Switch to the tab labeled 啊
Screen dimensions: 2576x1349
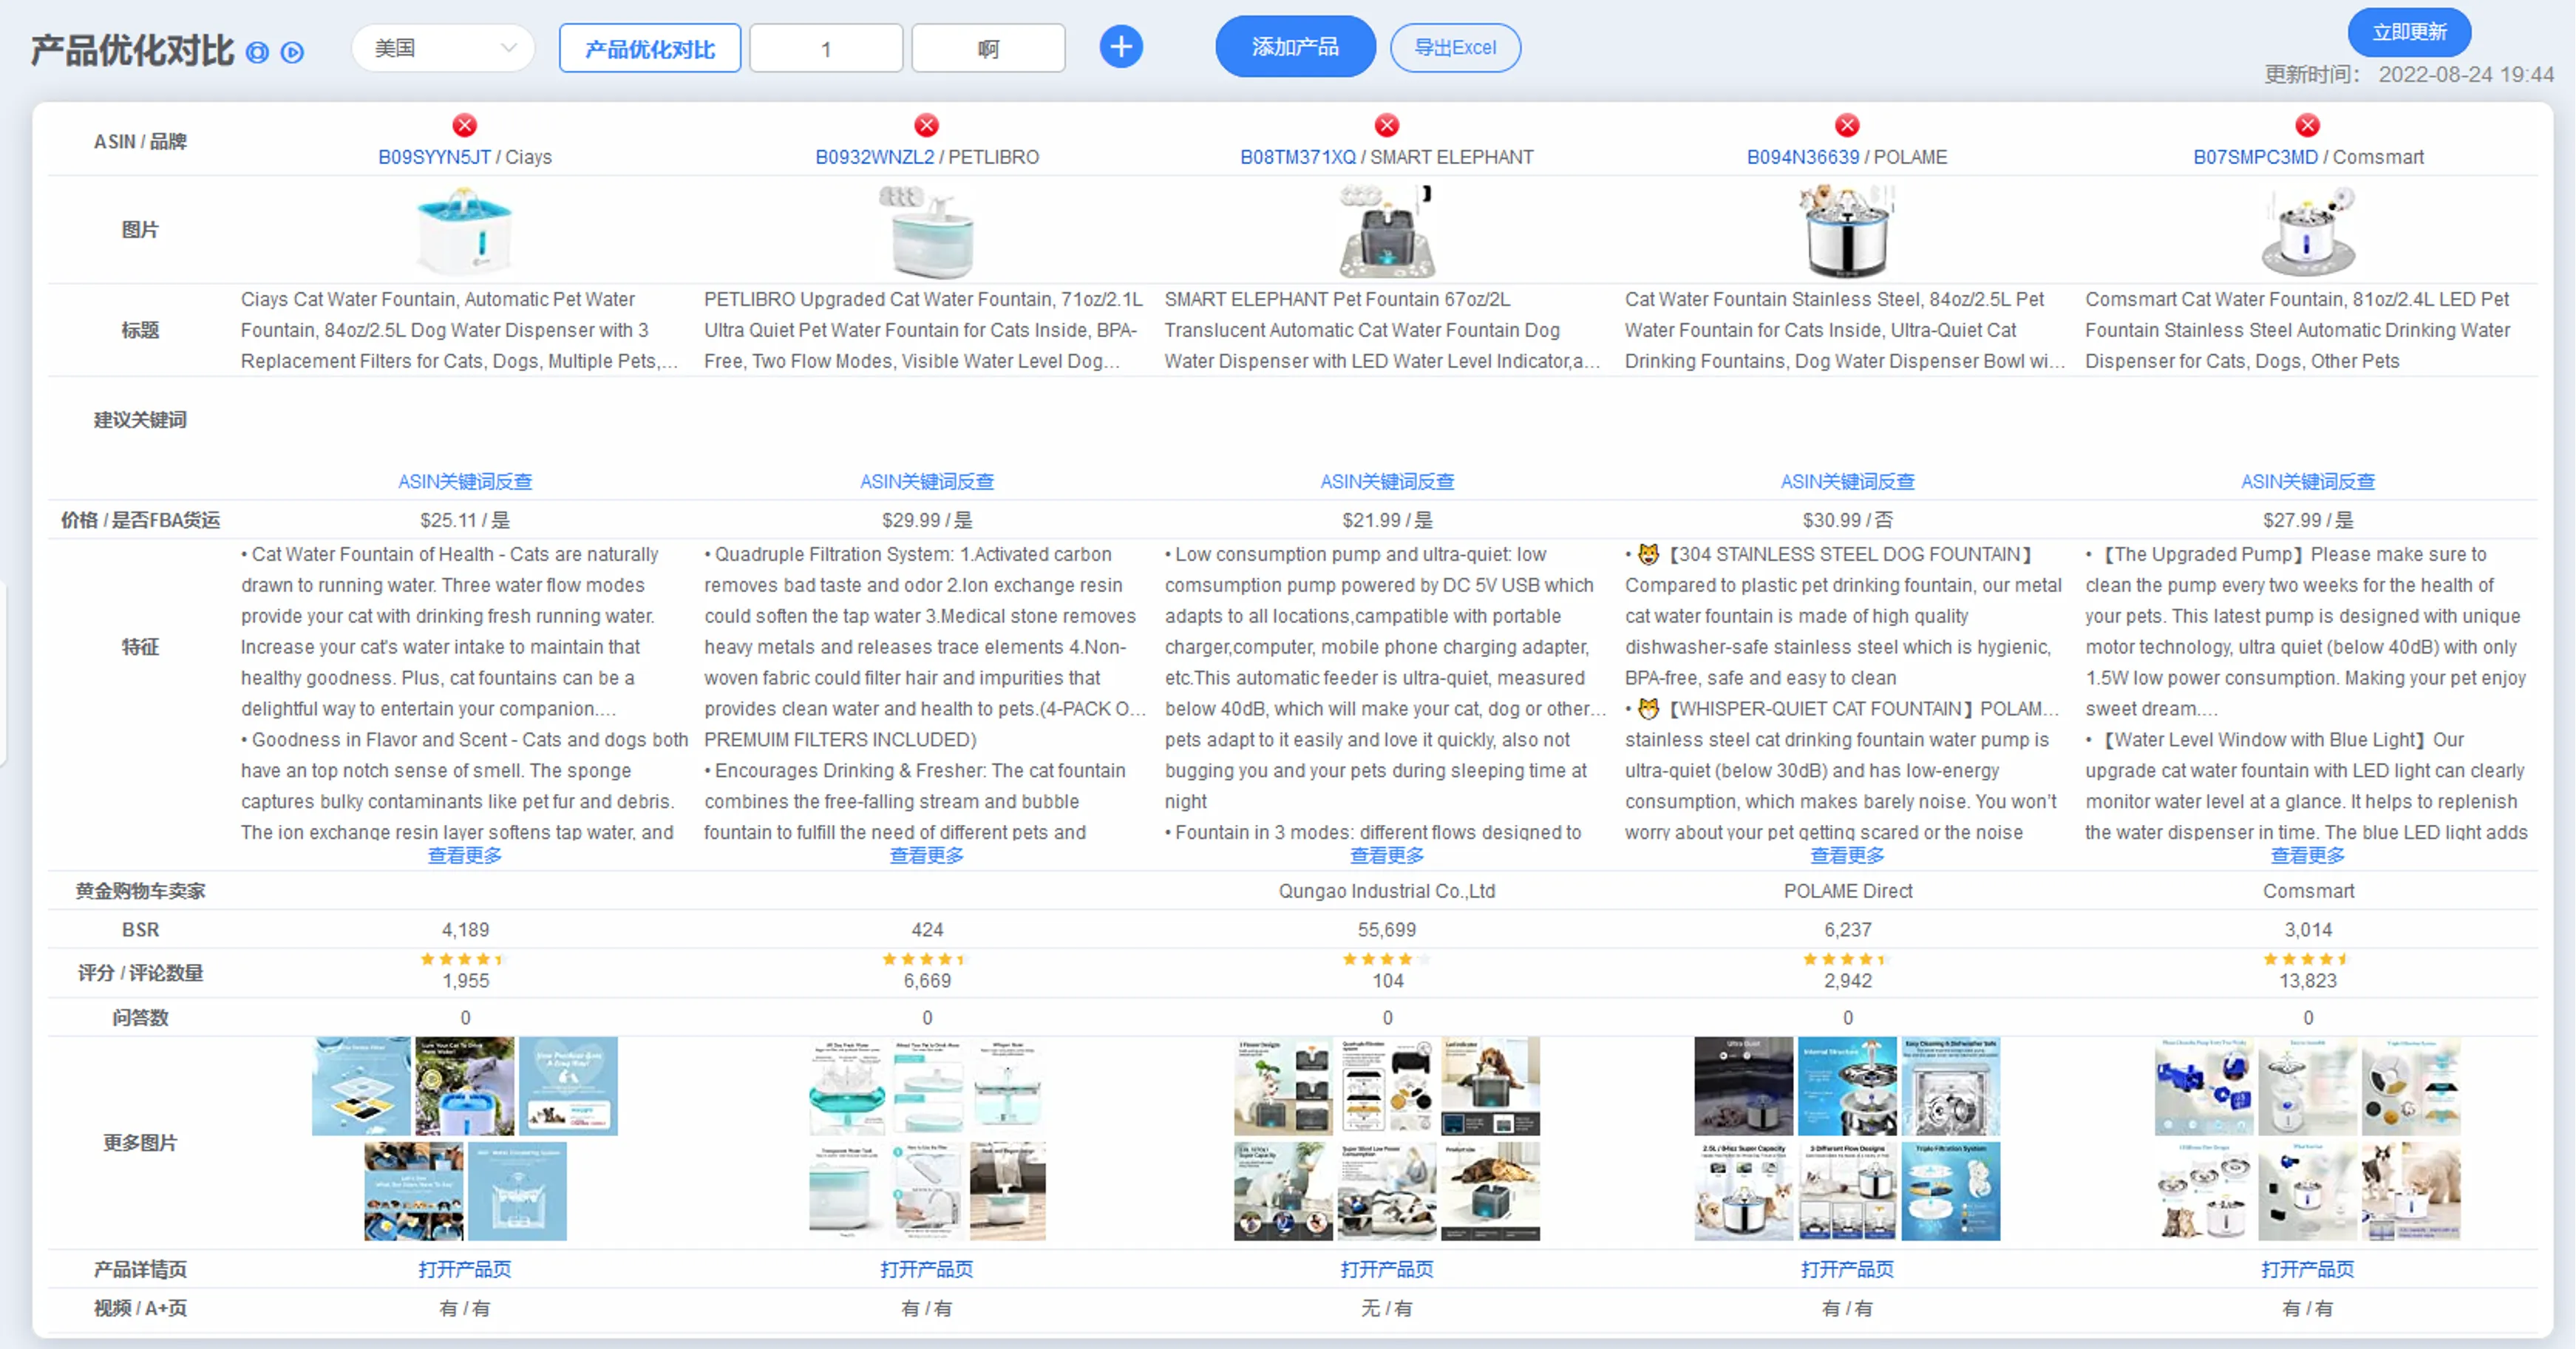[988, 48]
